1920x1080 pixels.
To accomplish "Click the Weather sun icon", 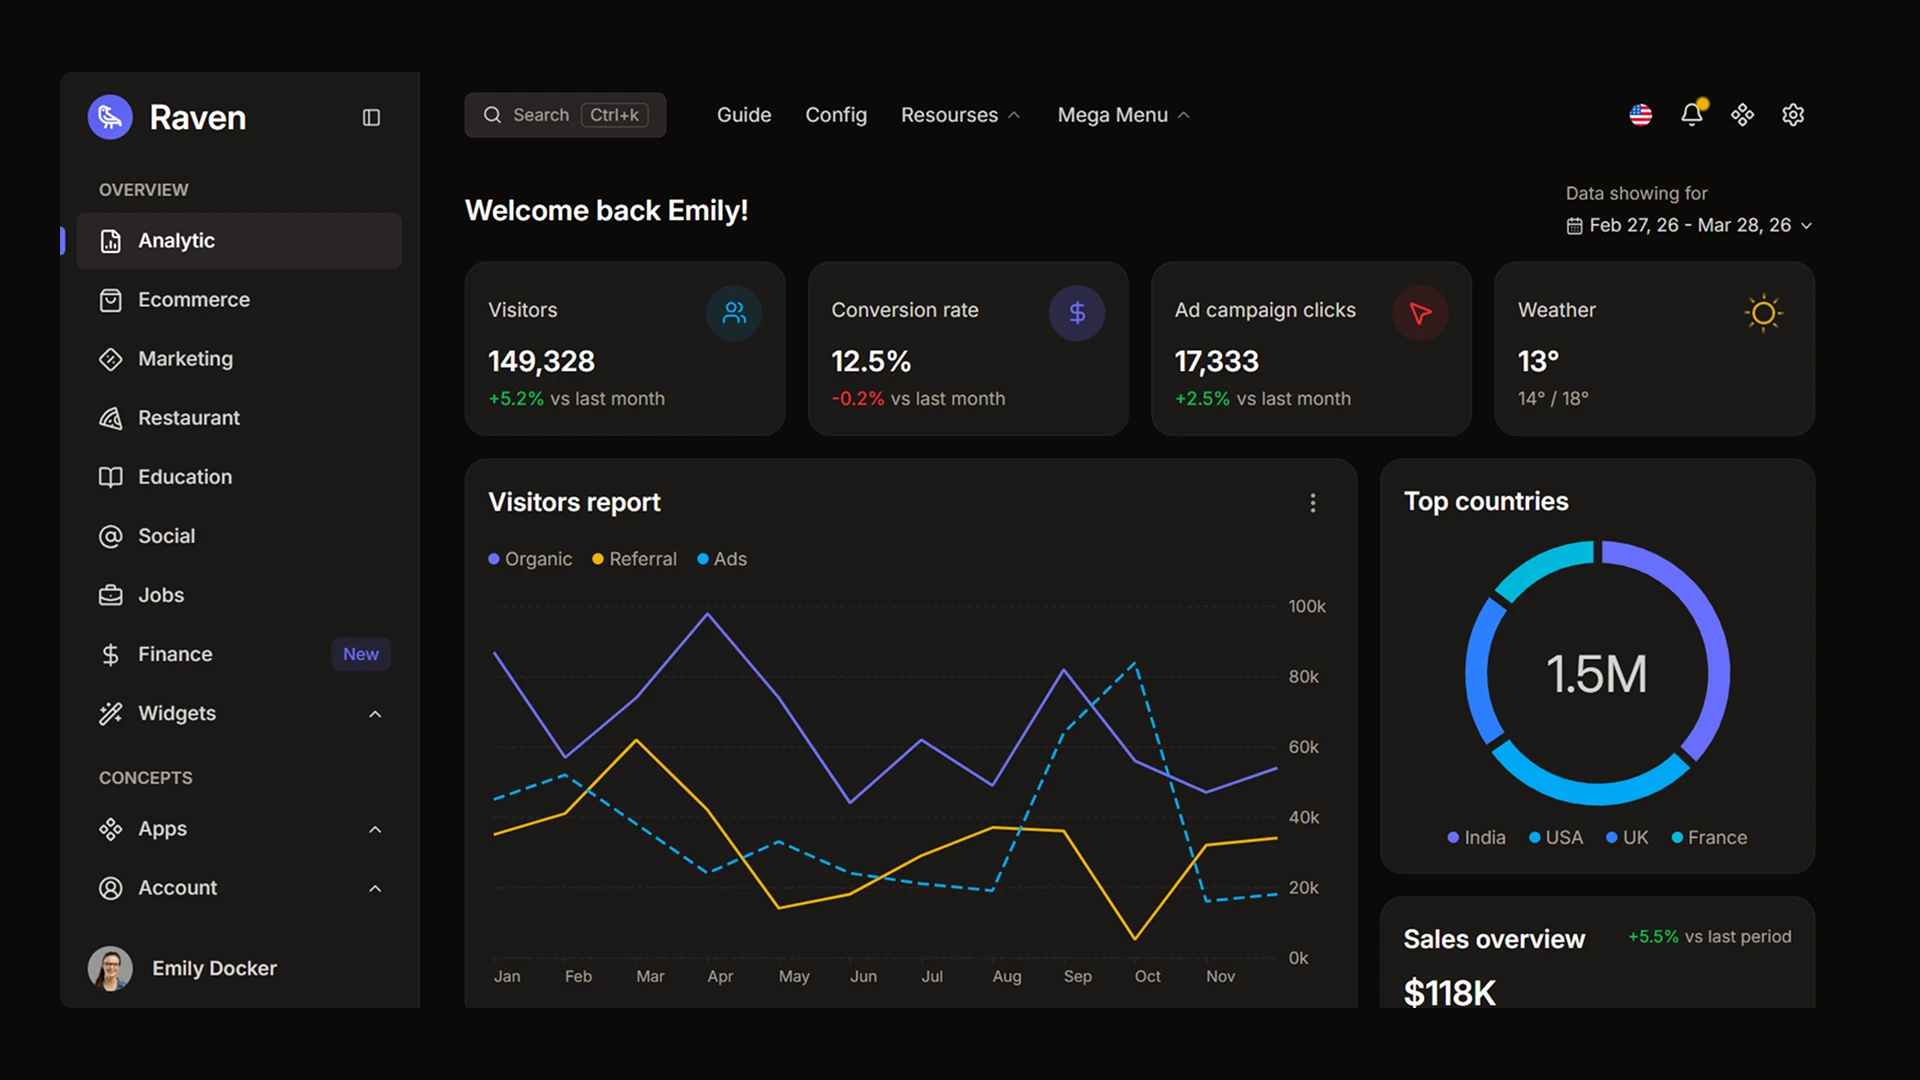I will 1763,313.
